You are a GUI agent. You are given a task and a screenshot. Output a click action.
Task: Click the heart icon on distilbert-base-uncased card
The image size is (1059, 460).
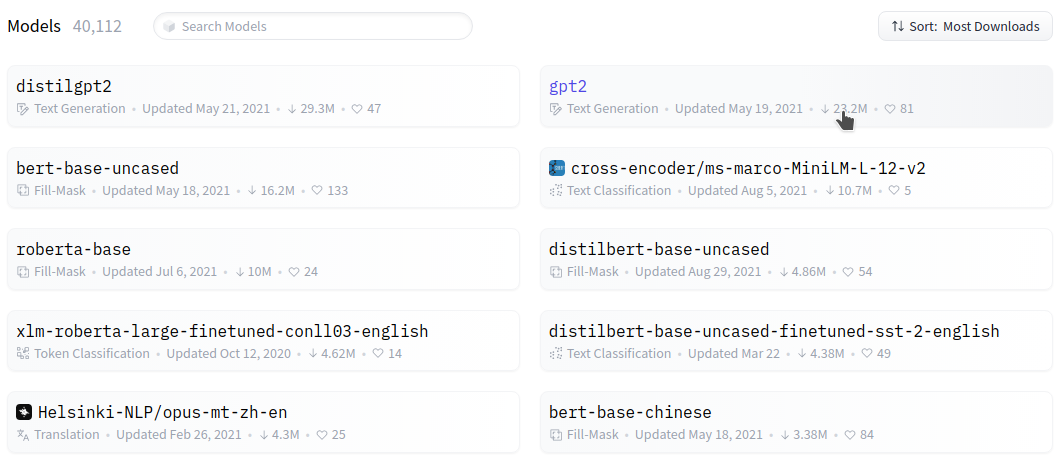coord(848,272)
